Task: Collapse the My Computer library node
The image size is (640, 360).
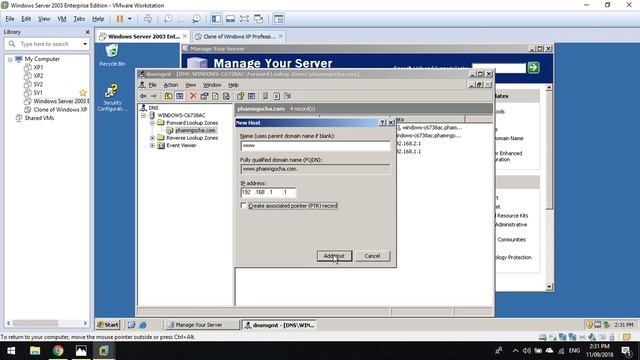Action: [10, 60]
